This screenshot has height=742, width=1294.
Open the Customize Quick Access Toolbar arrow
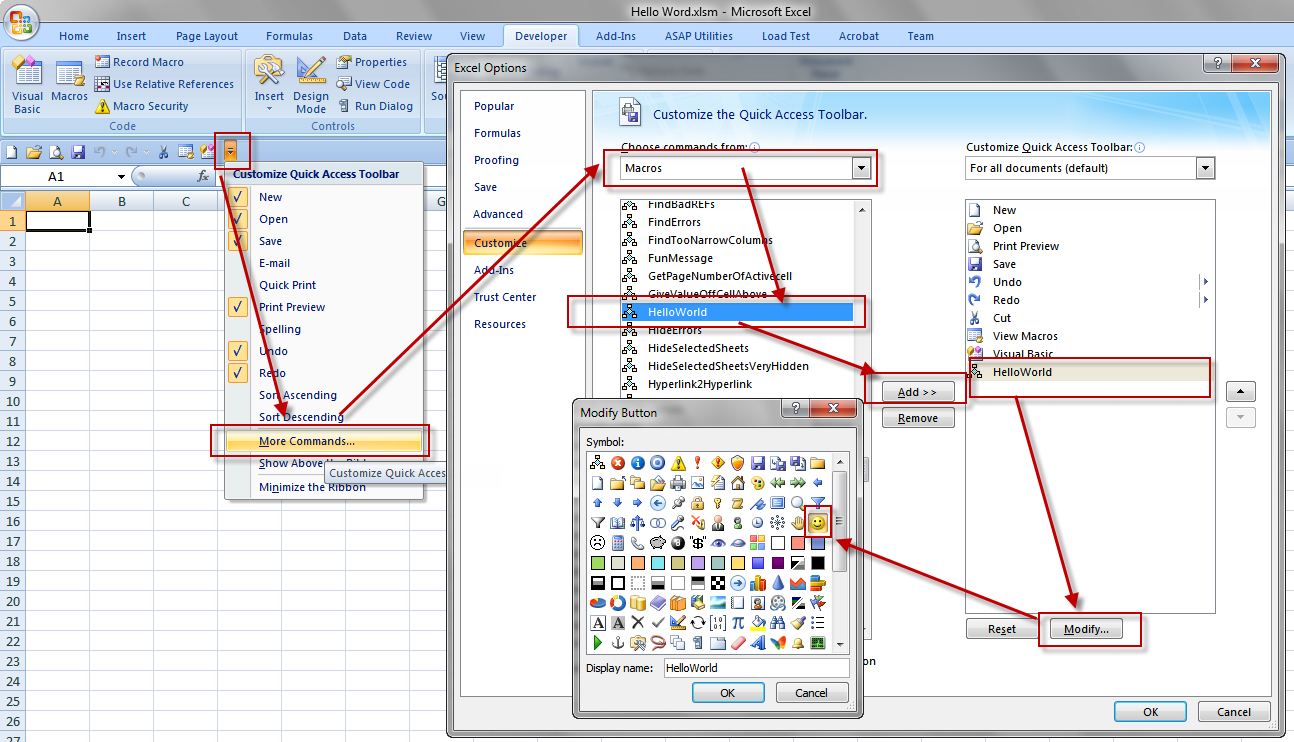tap(231, 151)
